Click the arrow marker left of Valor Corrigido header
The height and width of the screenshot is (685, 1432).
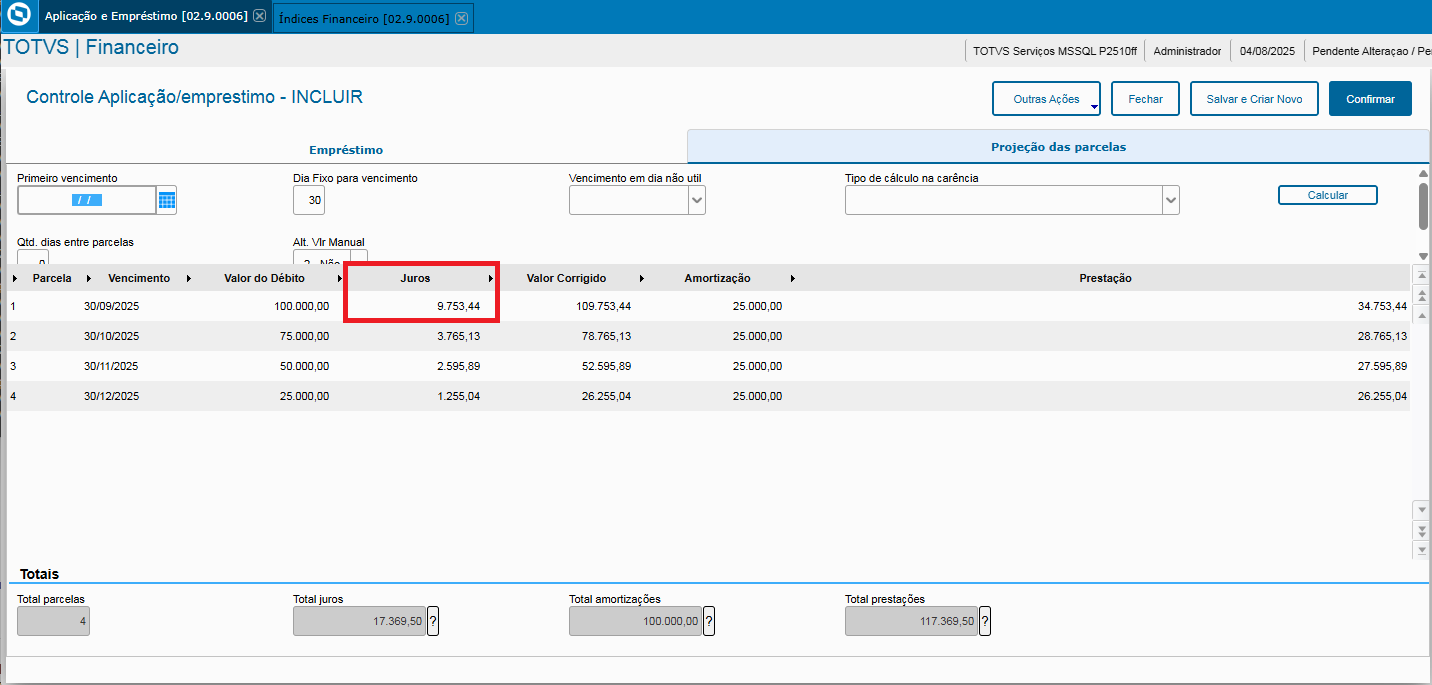coord(491,278)
